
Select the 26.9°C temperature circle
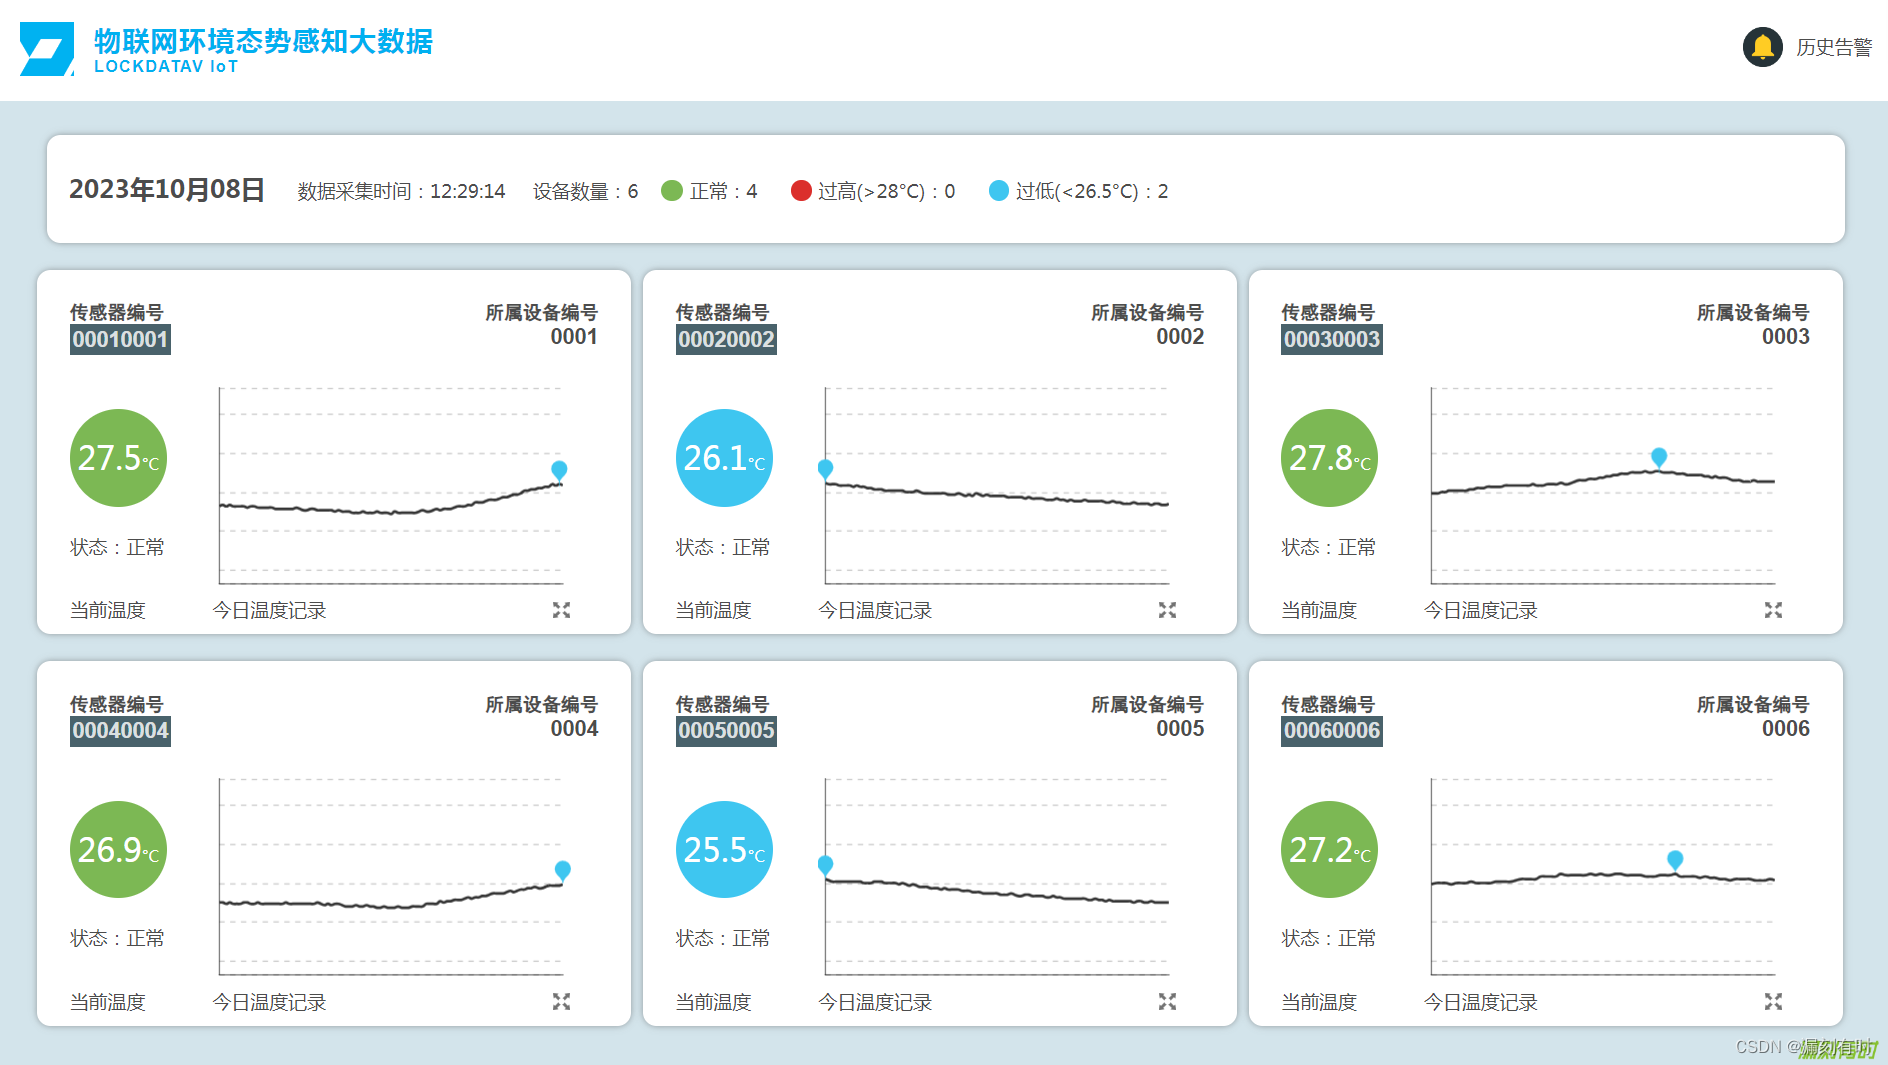[x=119, y=849]
